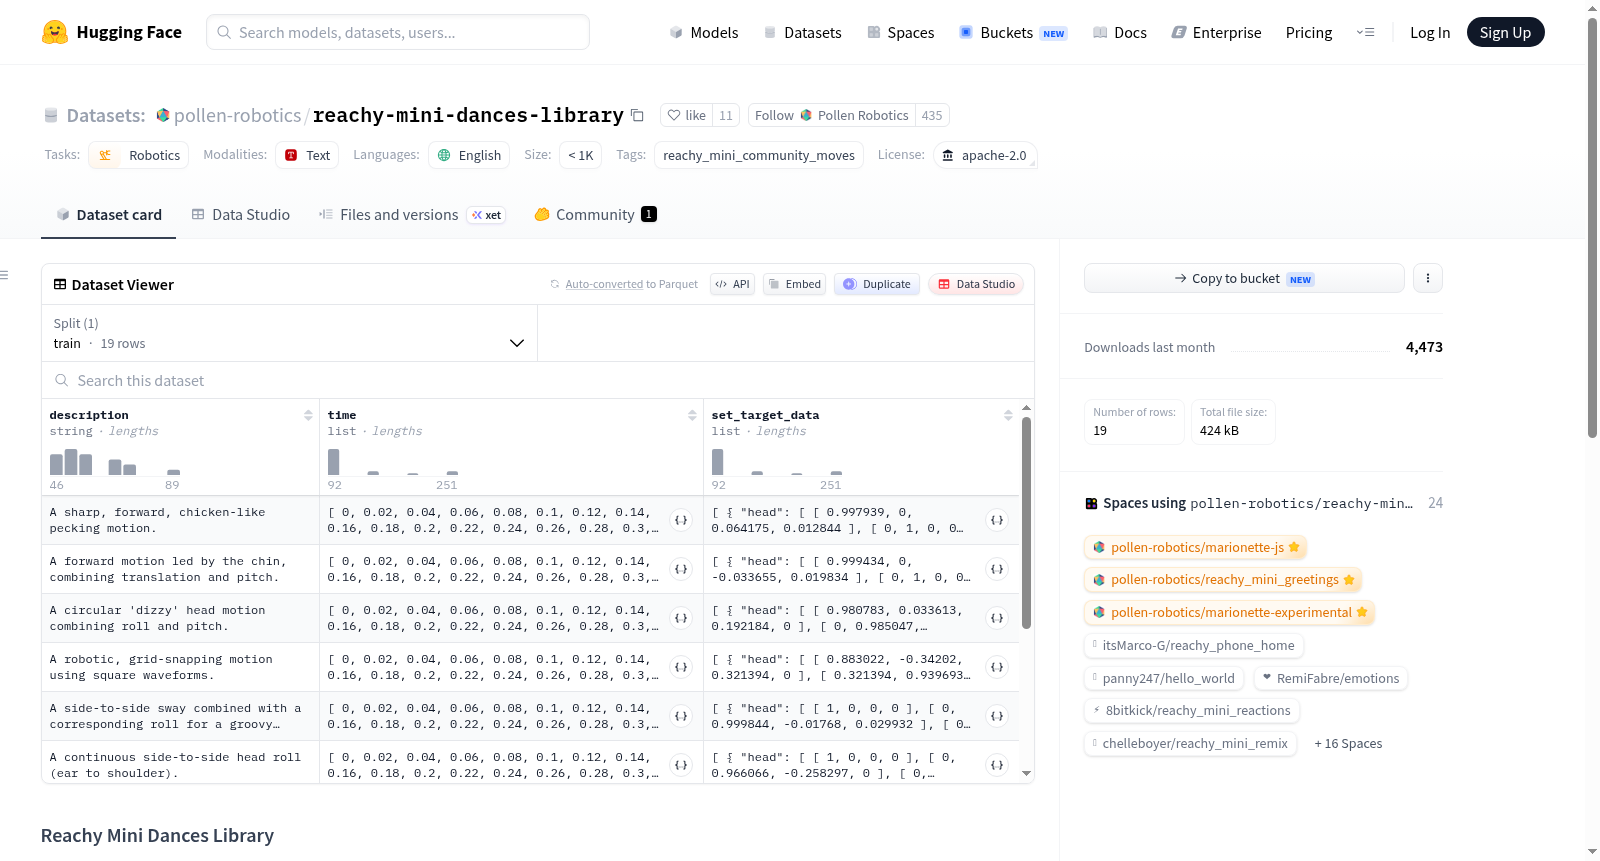Open Data Studio from the viewer header button
The height and width of the screenshot is (861, 1600).
[x=976, y=284]
